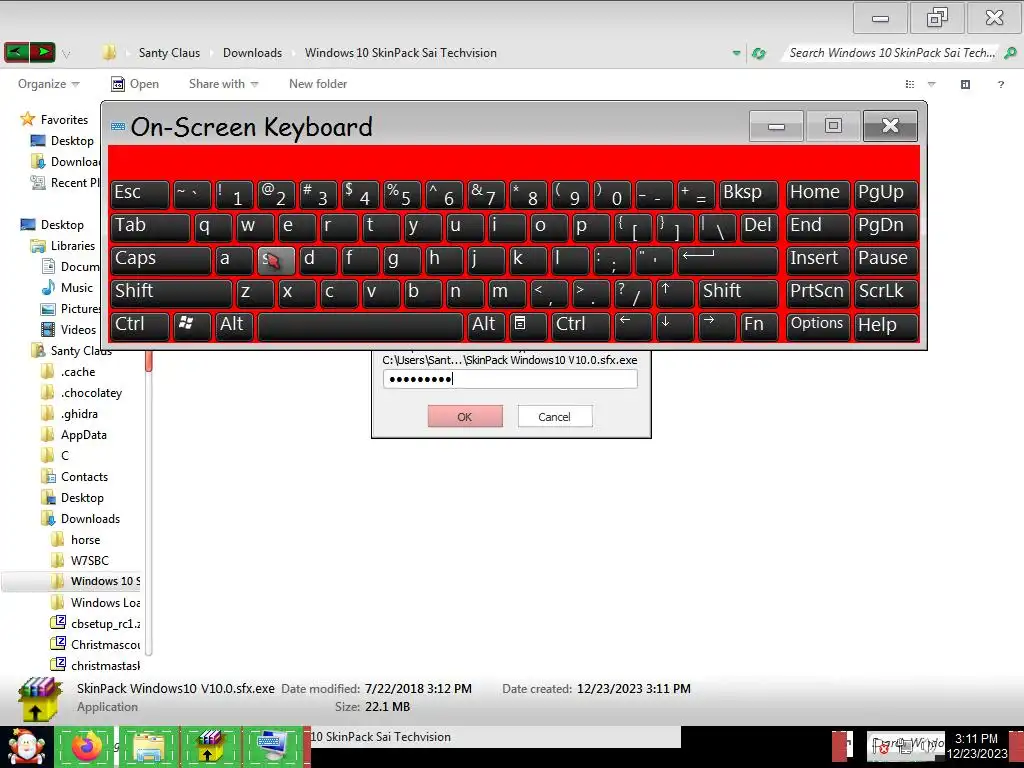Viewport: 1024px width, 768px height.
Task: Toggle the left Alt key
Action: 235,326
